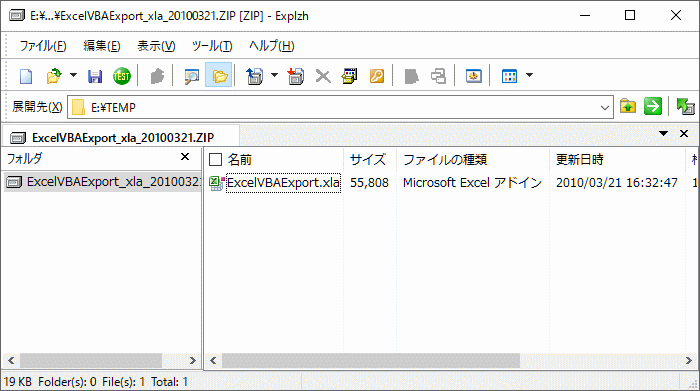The image size is (700, 391).
Task: Click the green arrows window icon beside destination
Action: tap(685, 107)
